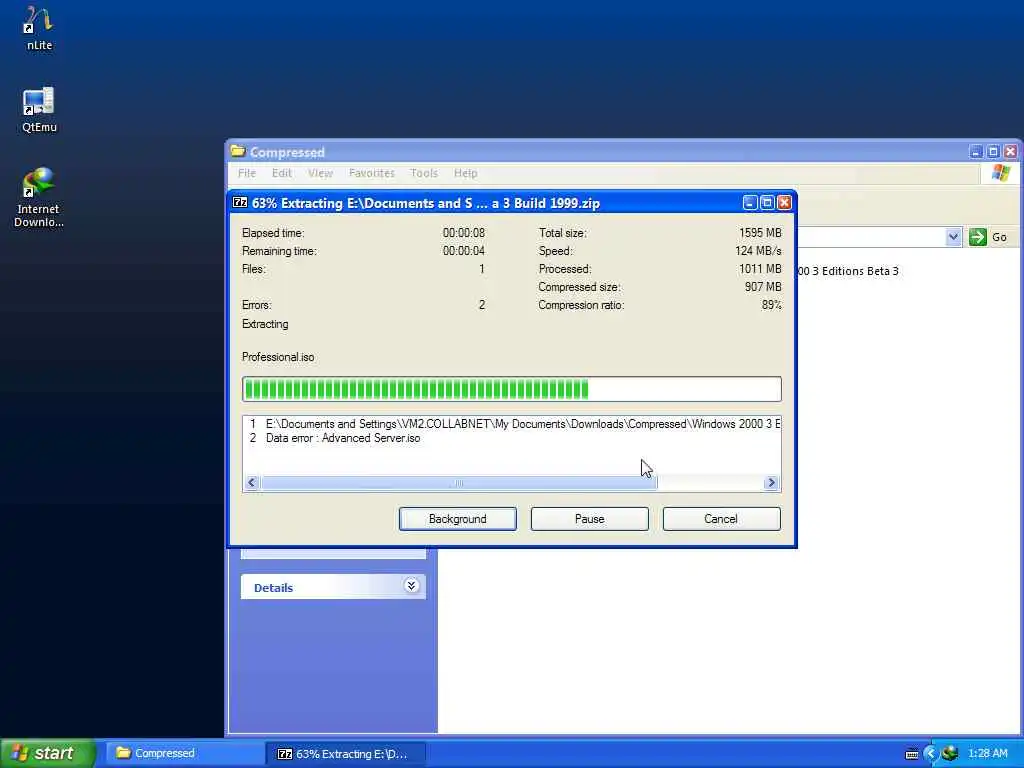Image resolution: width=1024 pixels, height=768 pixels.
Task: Open the Help menu in Compressed window
Action: tap(466, 173)
